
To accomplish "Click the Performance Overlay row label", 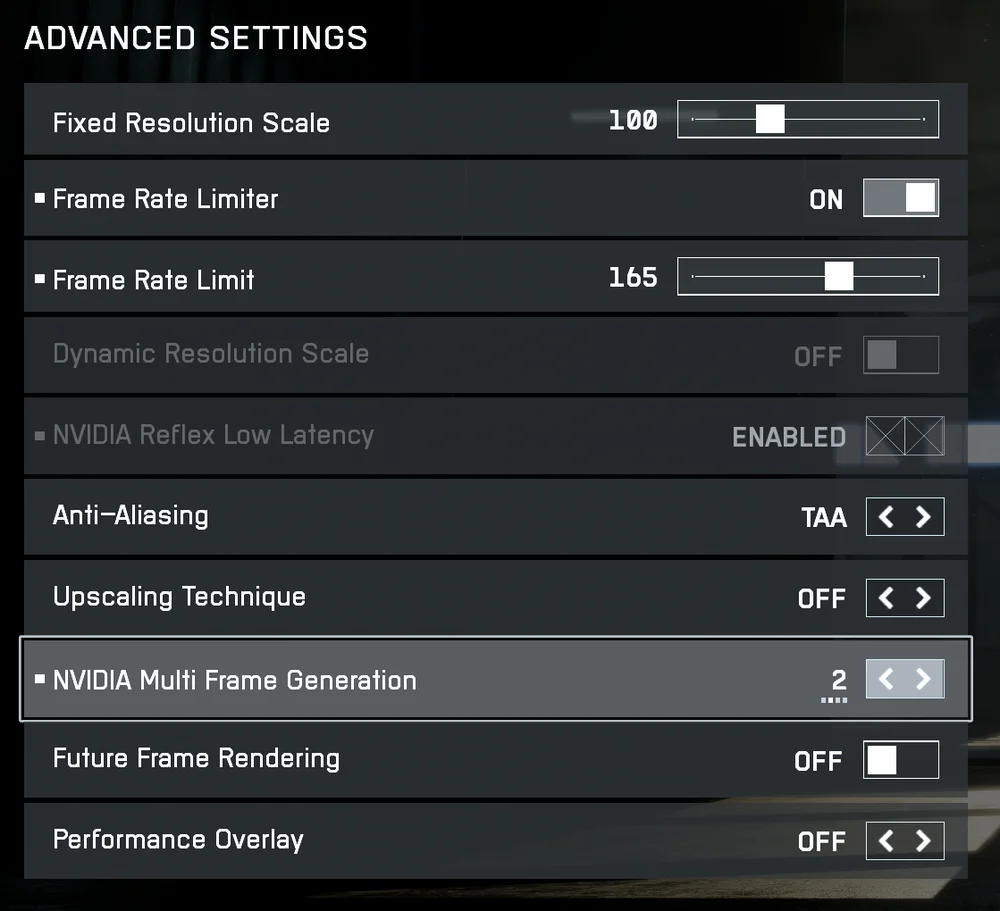I will click(x=178, y=839).
